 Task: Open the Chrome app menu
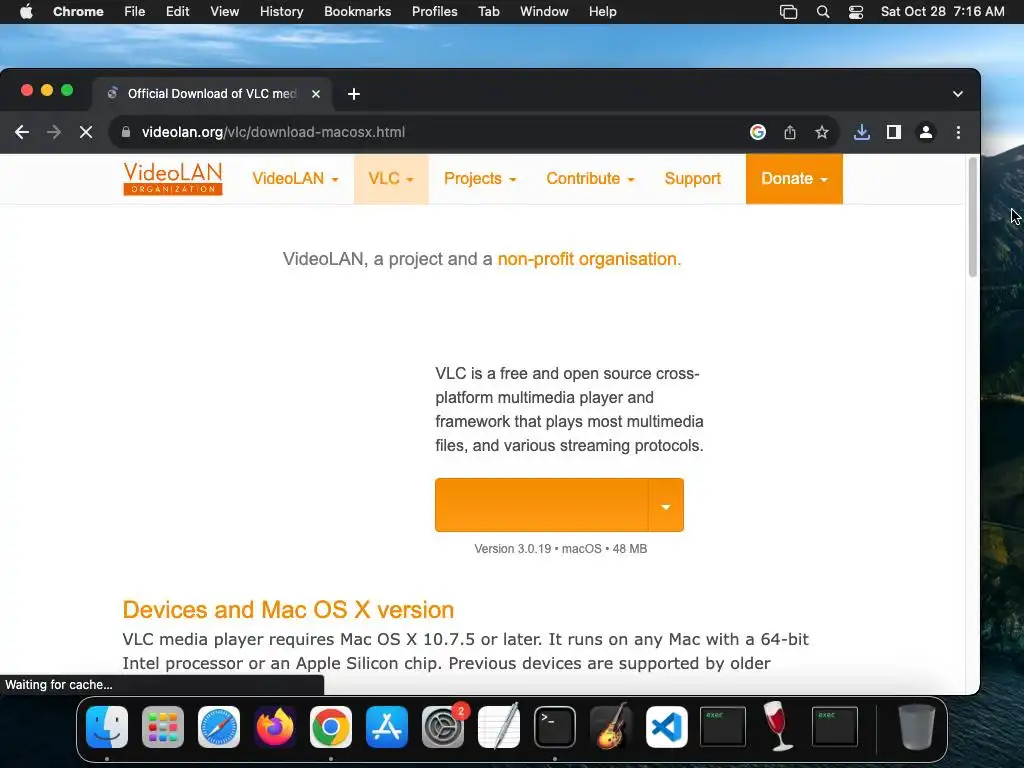(78, 12)
